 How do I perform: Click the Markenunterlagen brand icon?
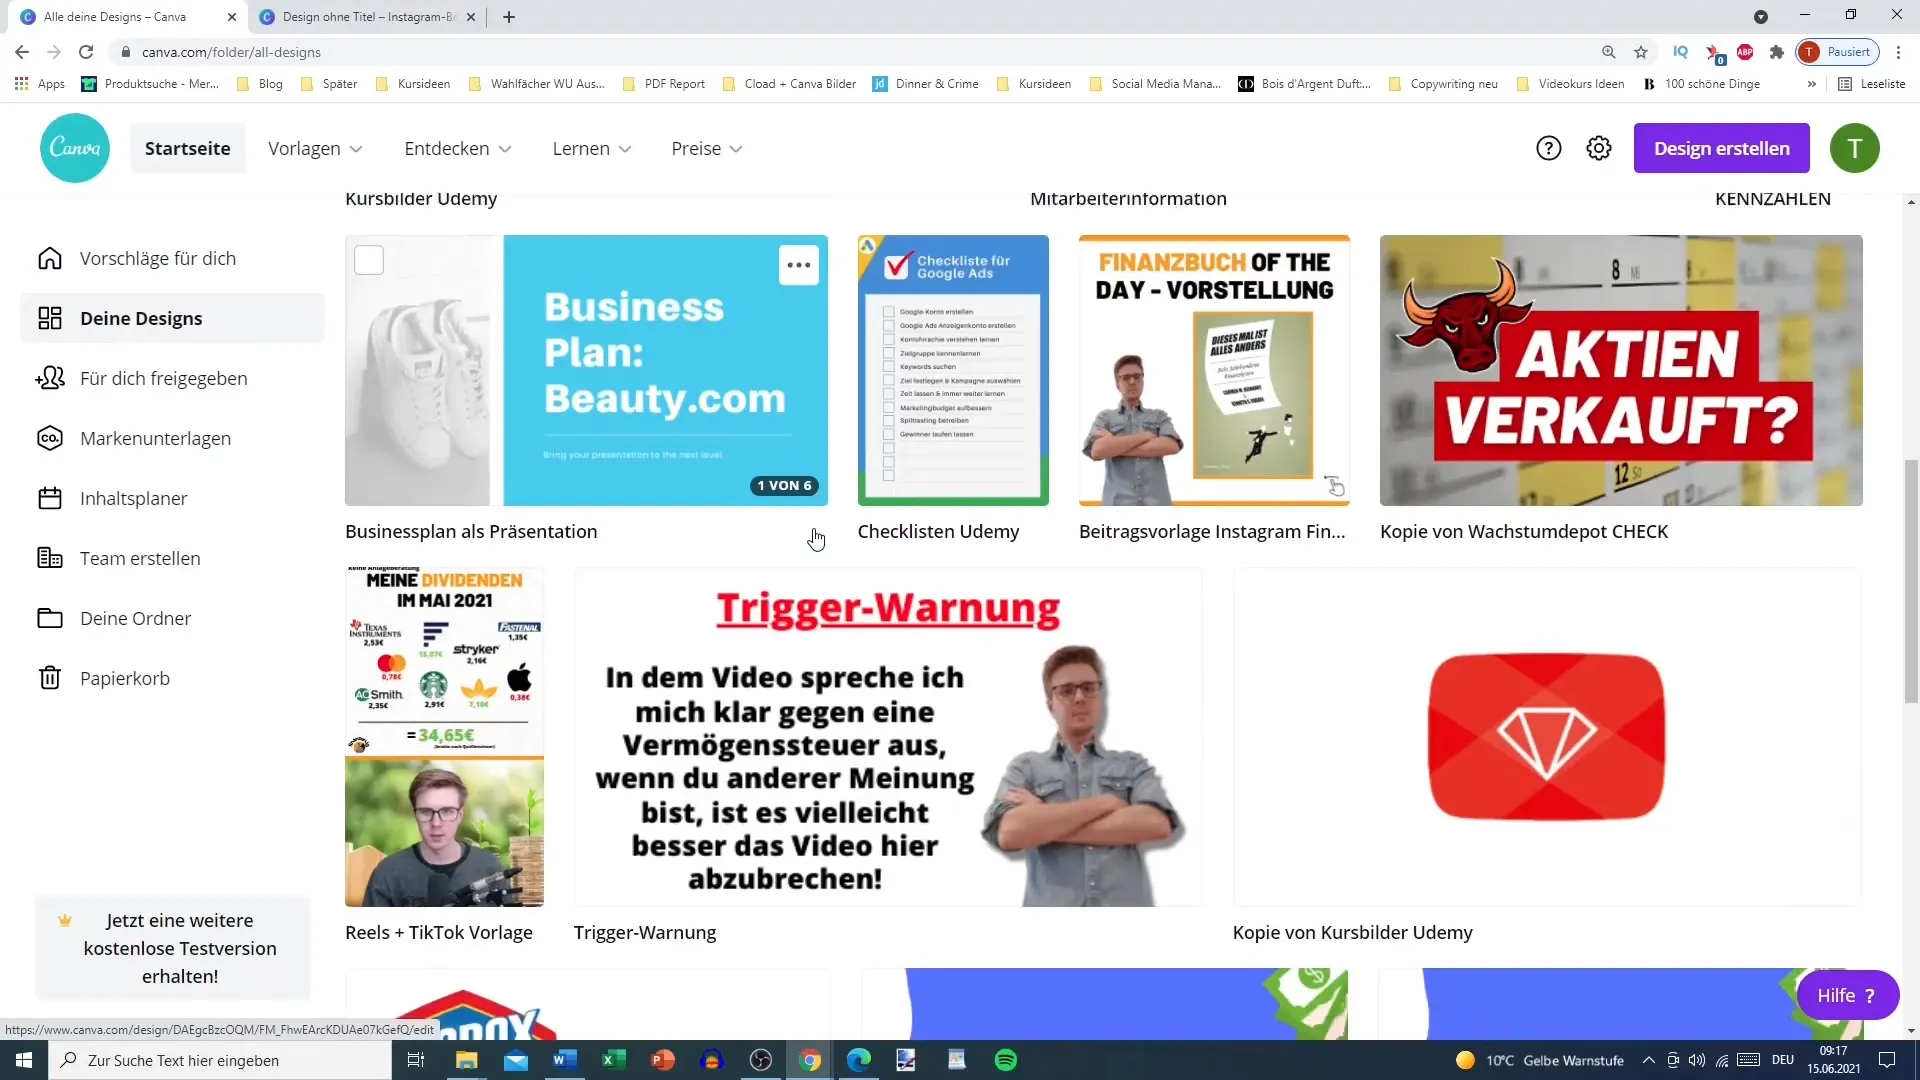tap(50, 438)
